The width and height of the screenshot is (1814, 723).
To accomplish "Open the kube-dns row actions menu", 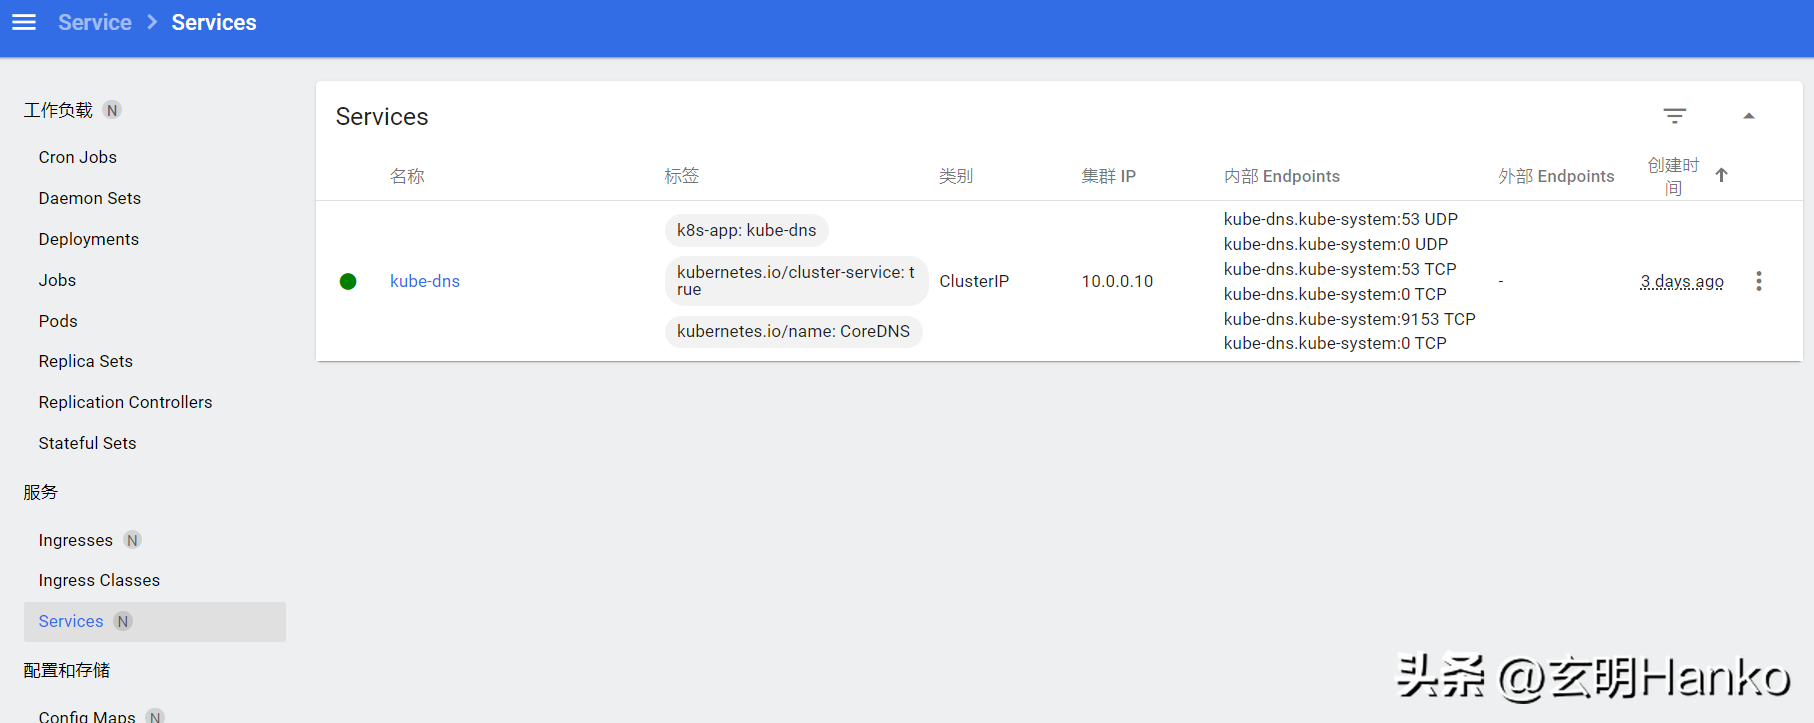I will pos(1758,281).
